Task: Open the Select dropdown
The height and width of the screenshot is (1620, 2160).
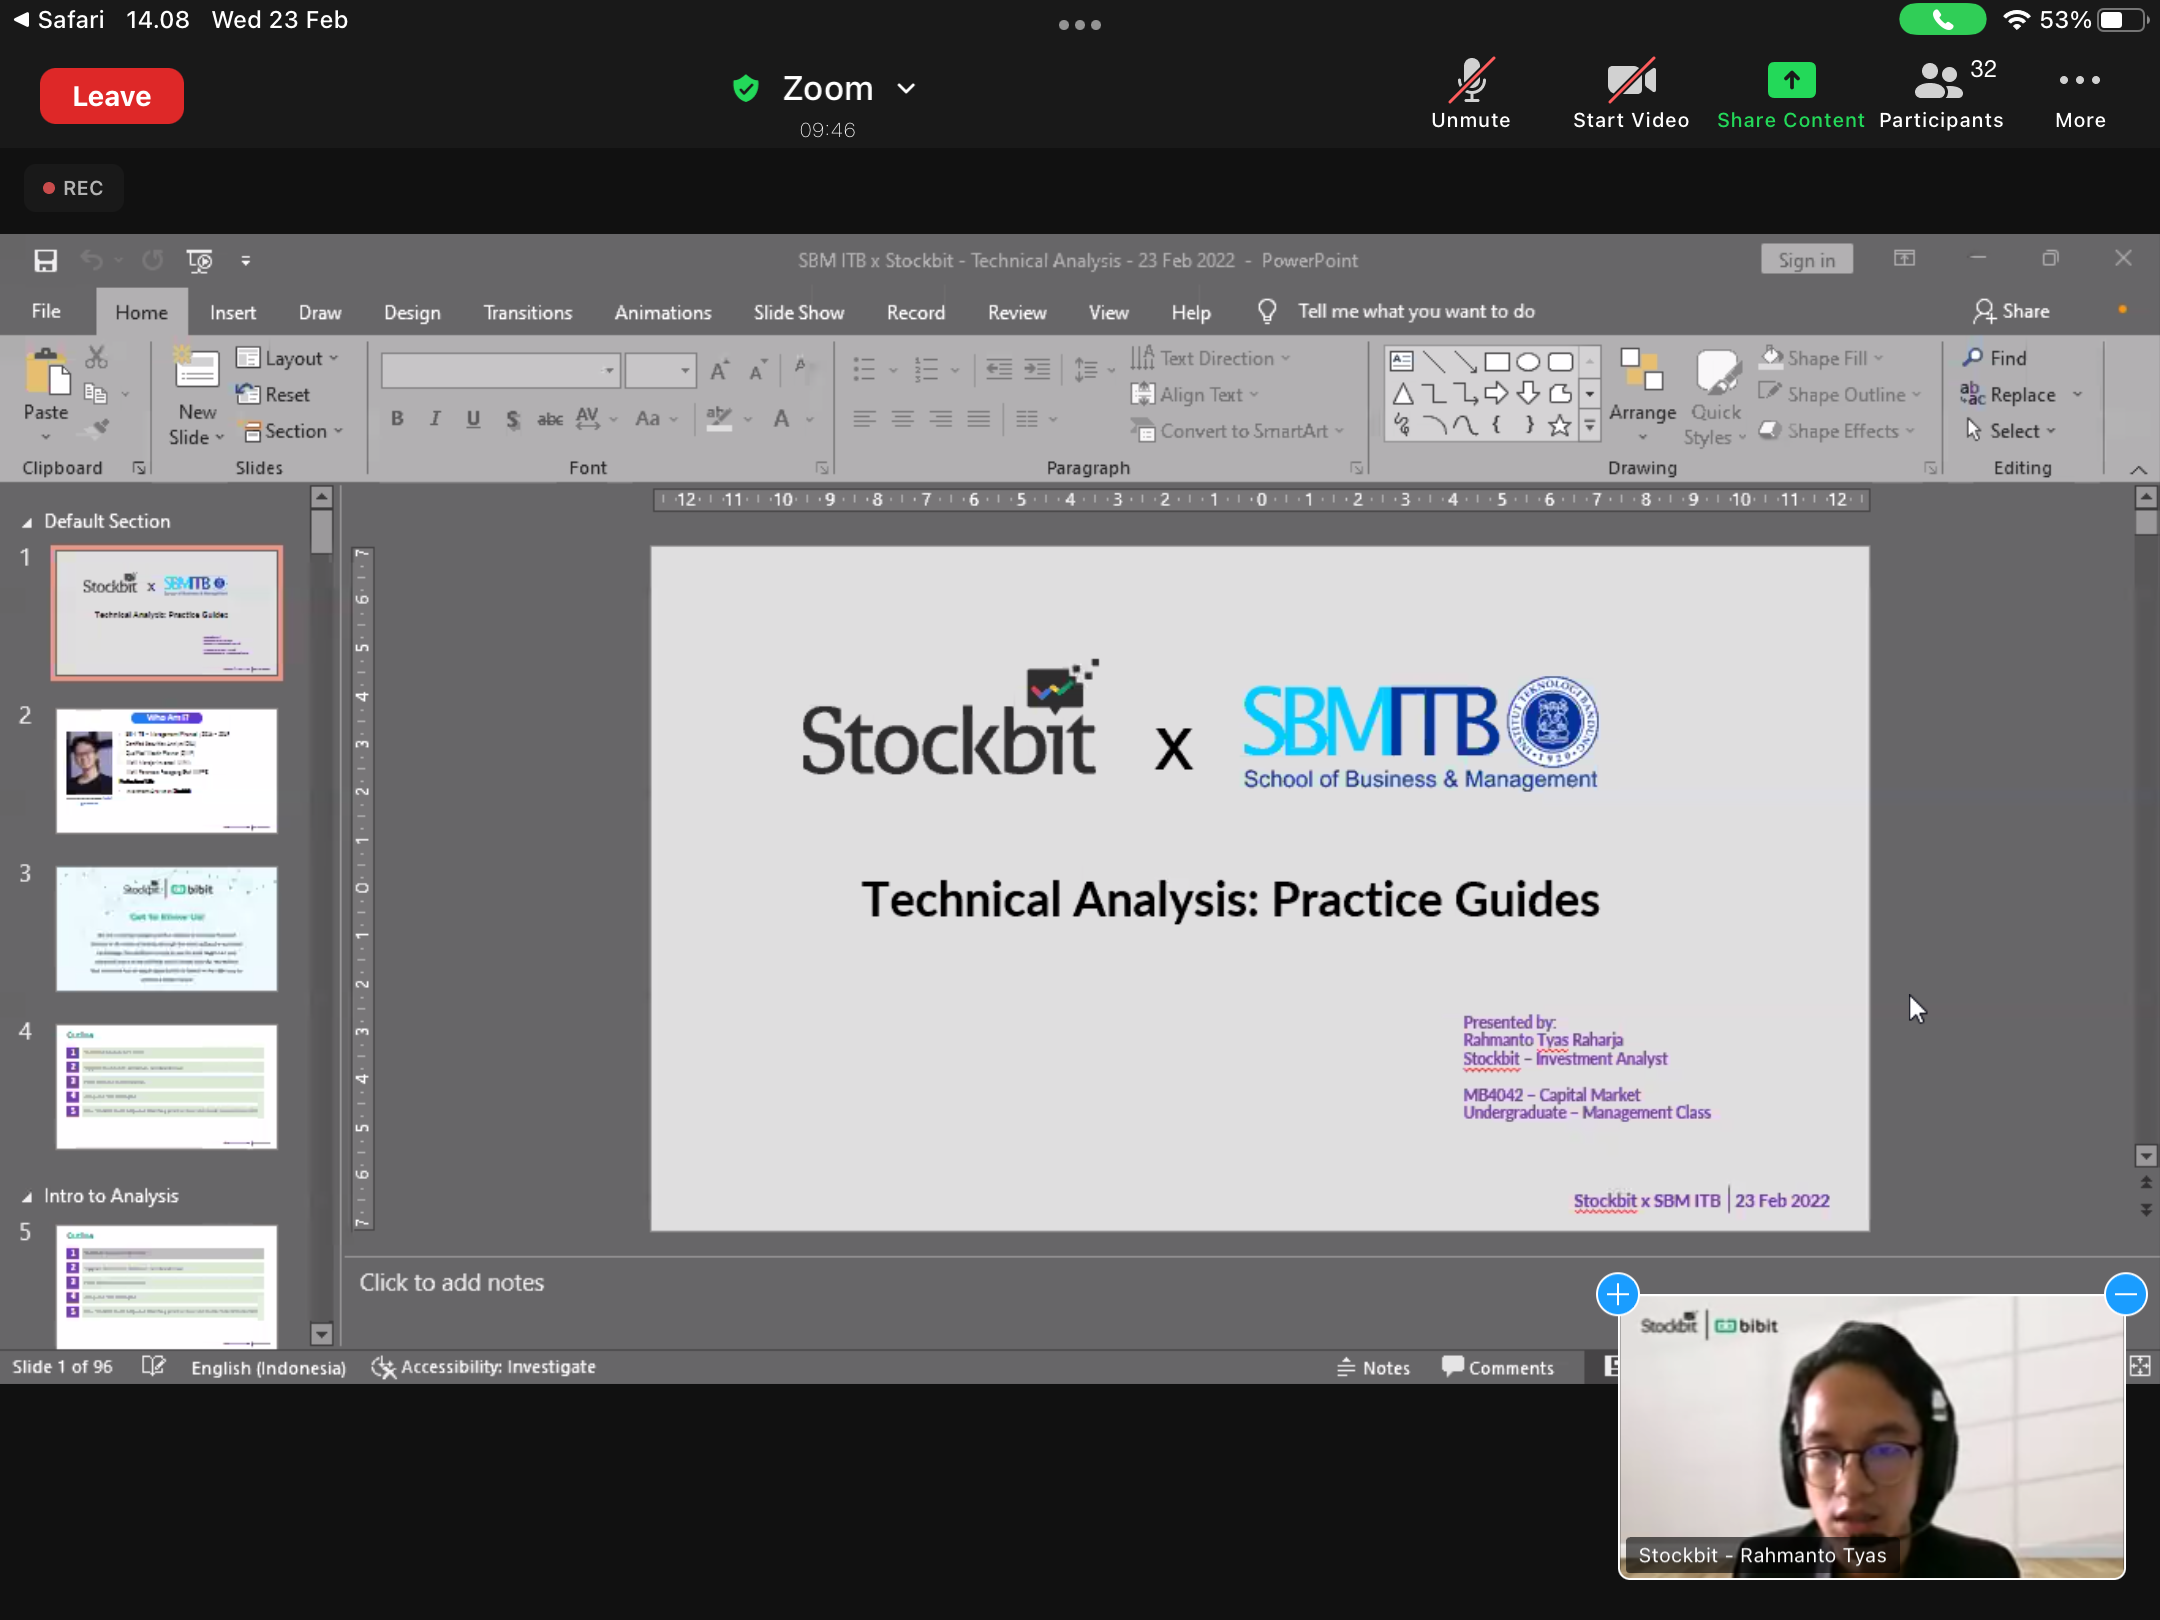Action: [x=2010, y=431]
